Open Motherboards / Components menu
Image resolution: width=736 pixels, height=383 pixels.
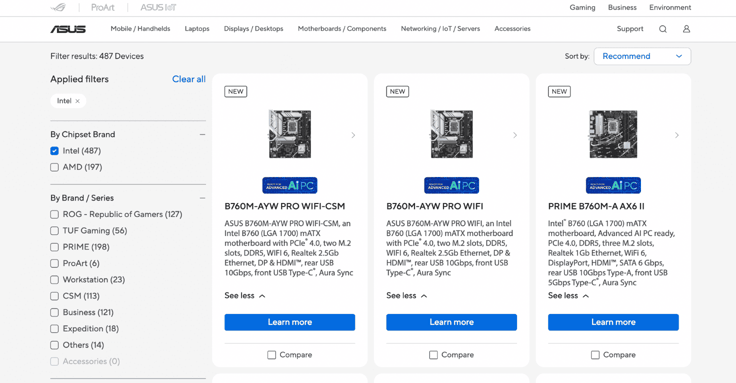click(342, 29)
